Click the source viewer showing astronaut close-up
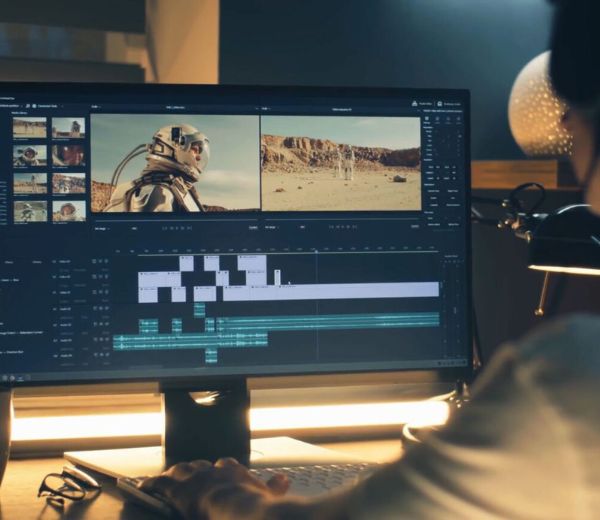Viewport: 600px width, 520px height. tap(175, 162)
